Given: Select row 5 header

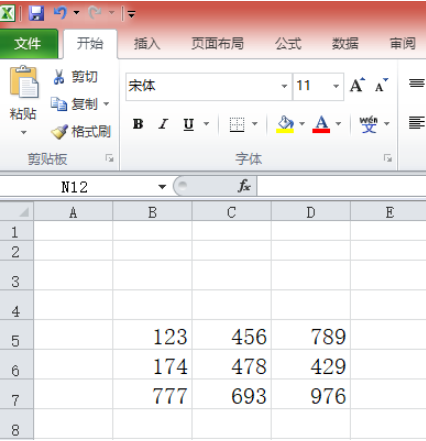Looking at the screenshot, I should (16, 335).
